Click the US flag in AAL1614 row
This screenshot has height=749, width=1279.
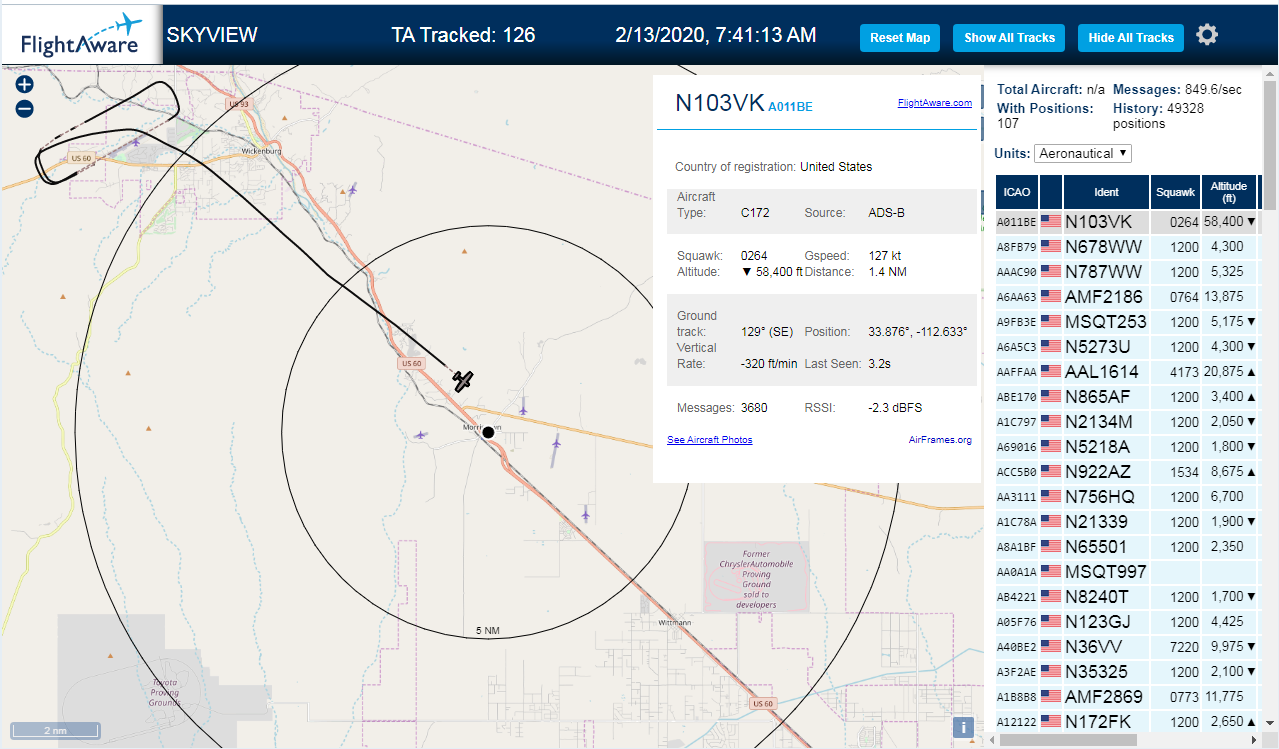1051,371
